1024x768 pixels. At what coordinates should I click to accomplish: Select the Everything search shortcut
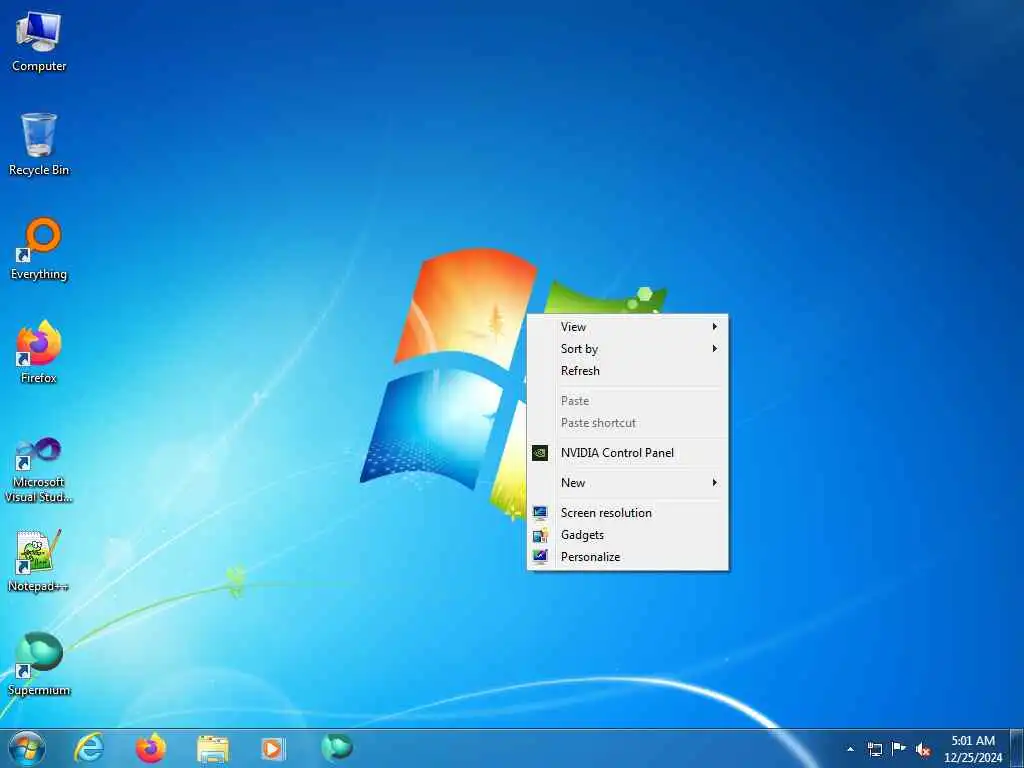pos(39,249)
